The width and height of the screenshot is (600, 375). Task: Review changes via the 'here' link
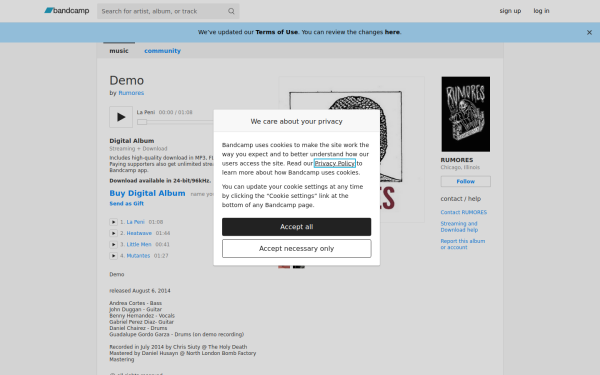[x=392, y=32]
